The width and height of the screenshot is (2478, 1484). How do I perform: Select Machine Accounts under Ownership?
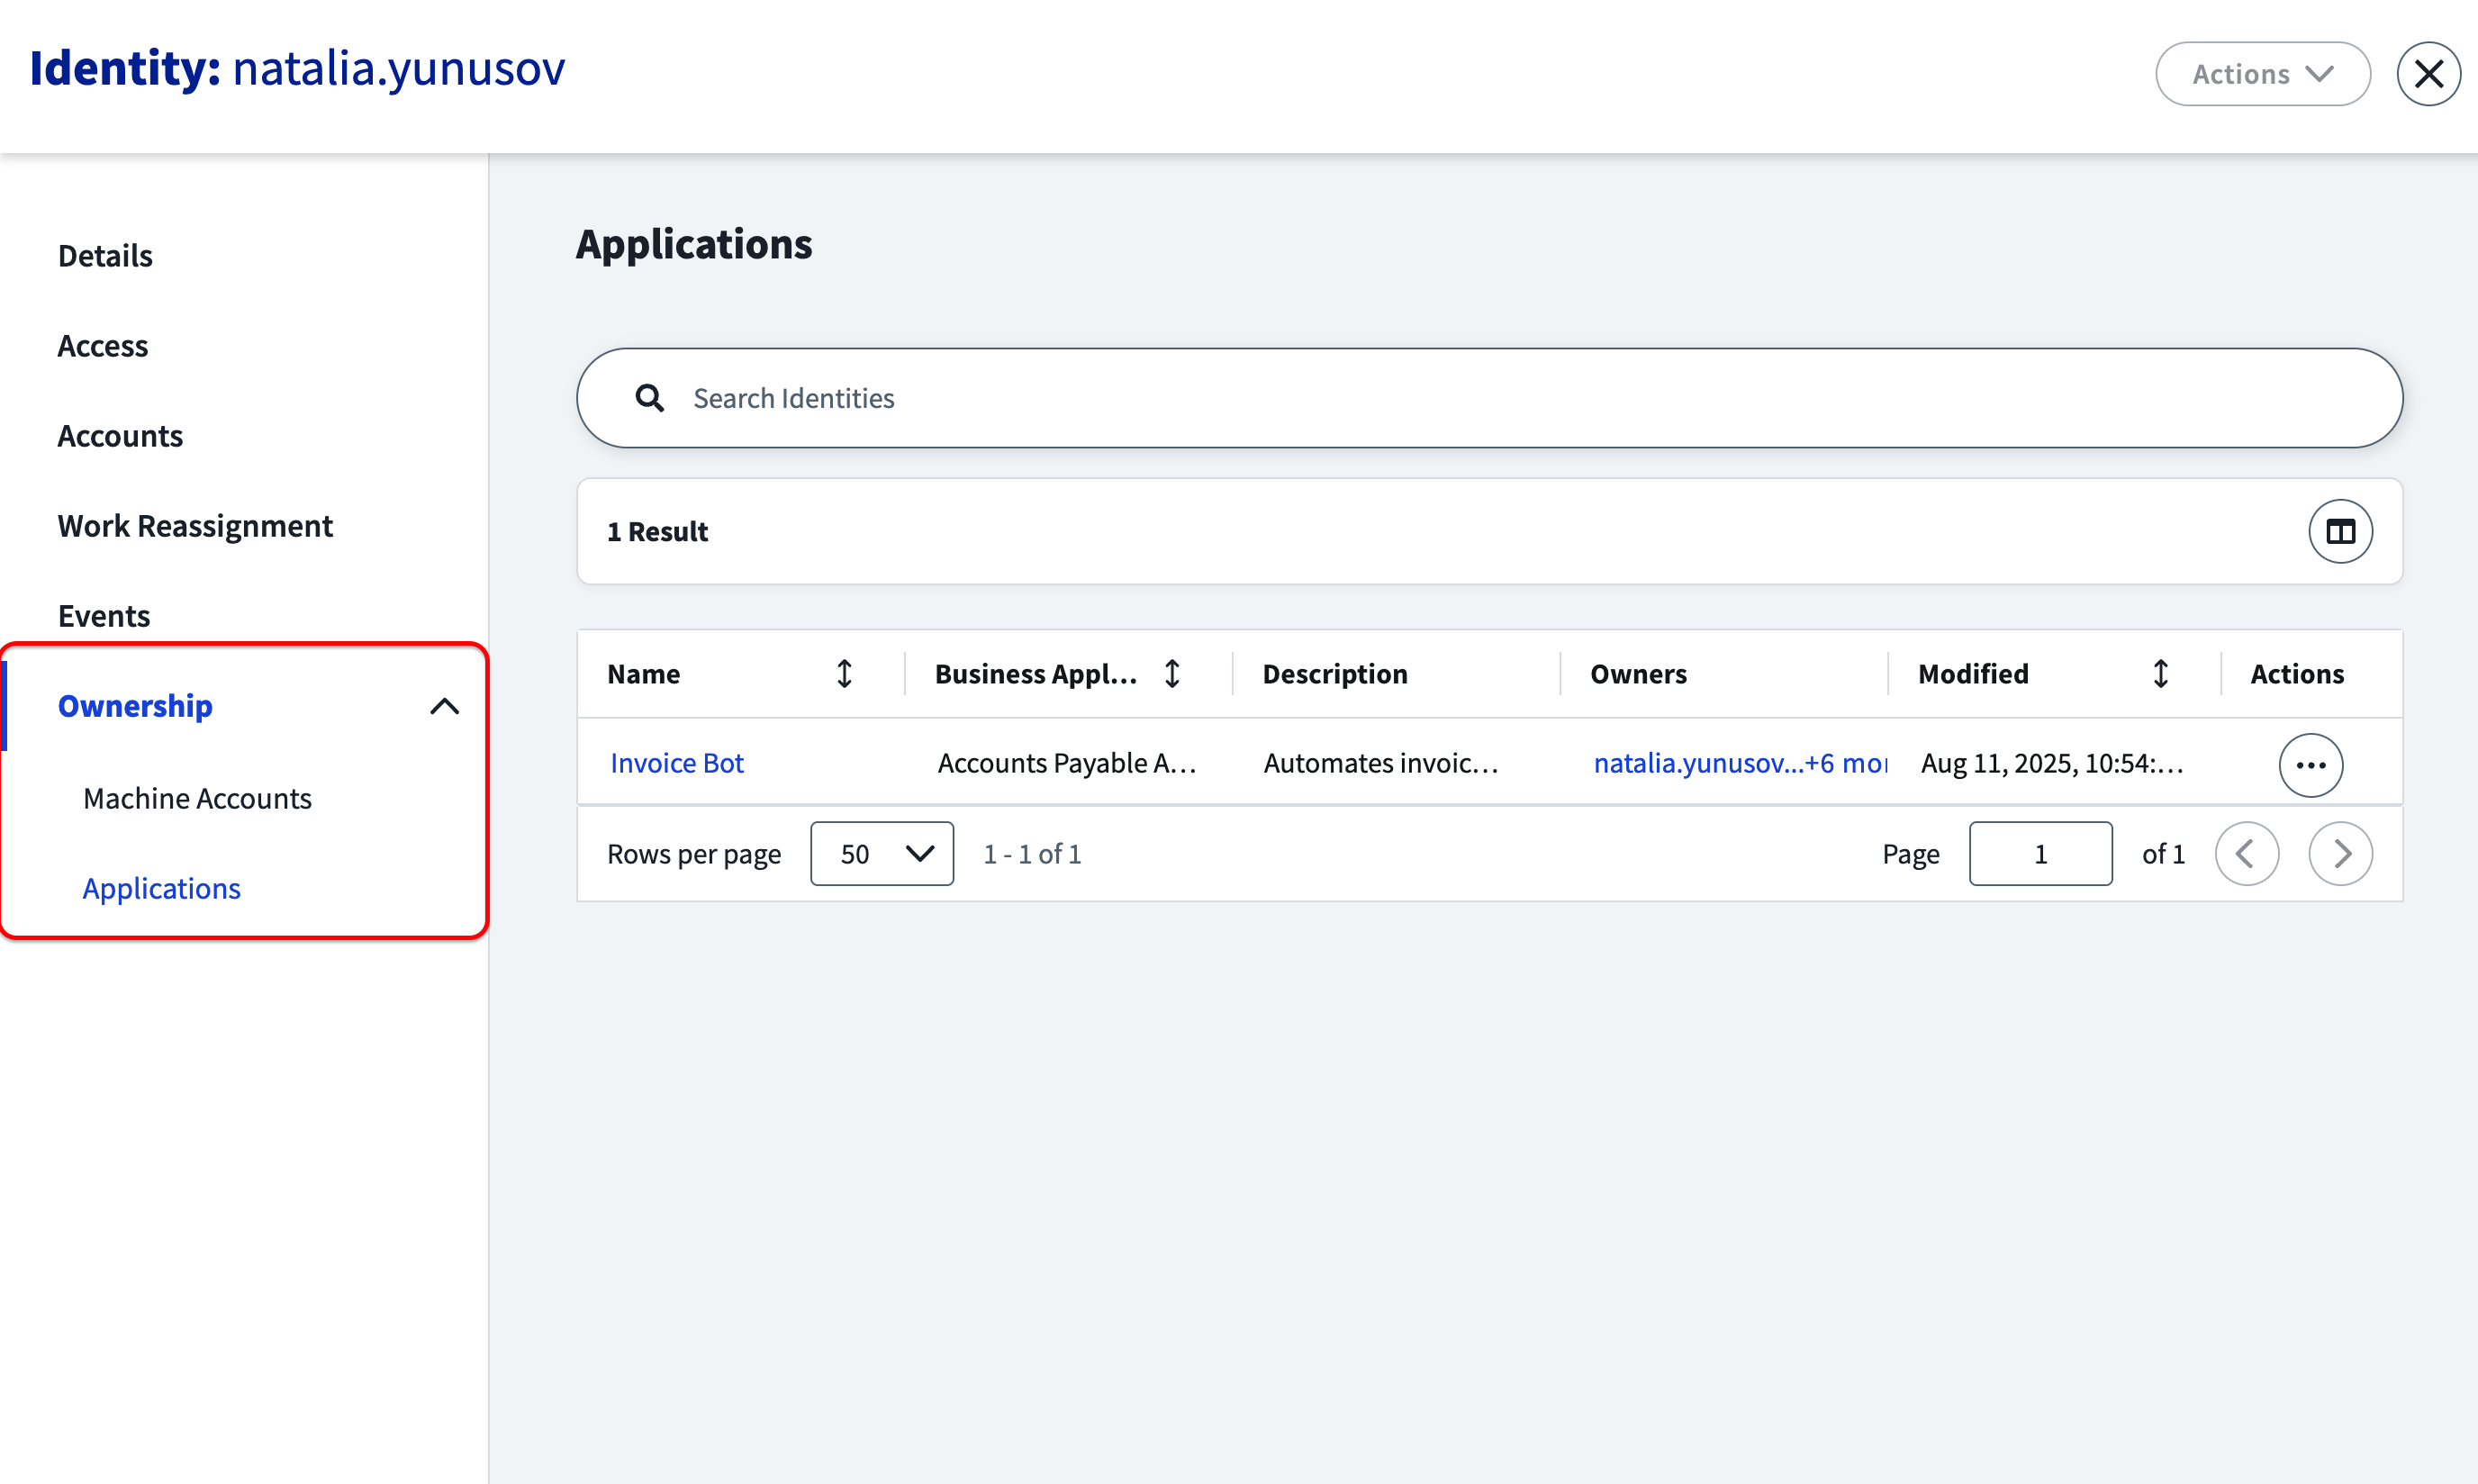[x=197, y=798]
